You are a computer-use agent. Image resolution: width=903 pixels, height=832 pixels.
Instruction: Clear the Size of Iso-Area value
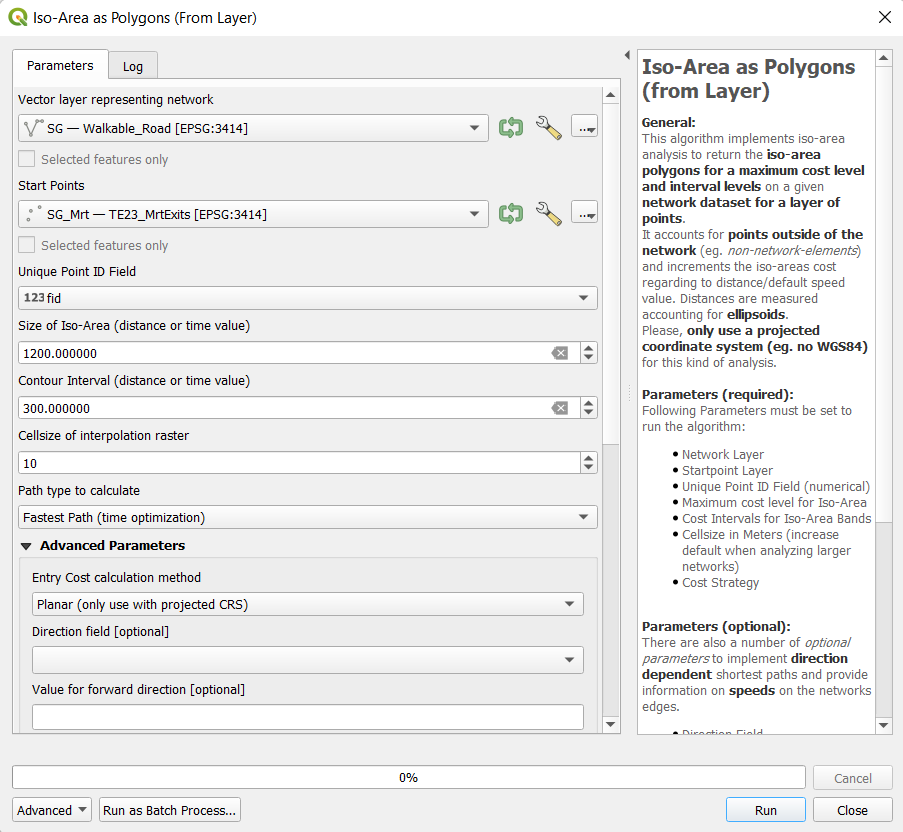pyautogui.click(x=560, y=353)
